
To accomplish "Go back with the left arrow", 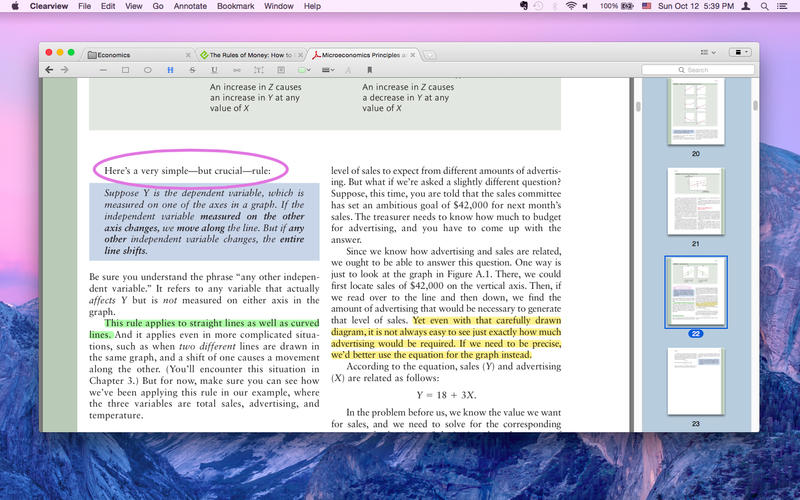I will [49, 70].
